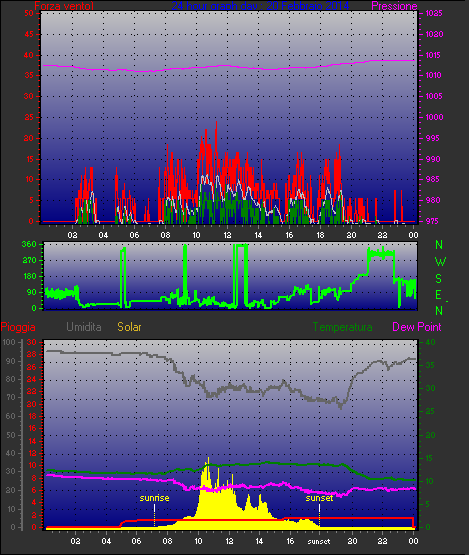
Task: Click the Umidita legend label
Action: pyautogui.click(x=84, y=327)
